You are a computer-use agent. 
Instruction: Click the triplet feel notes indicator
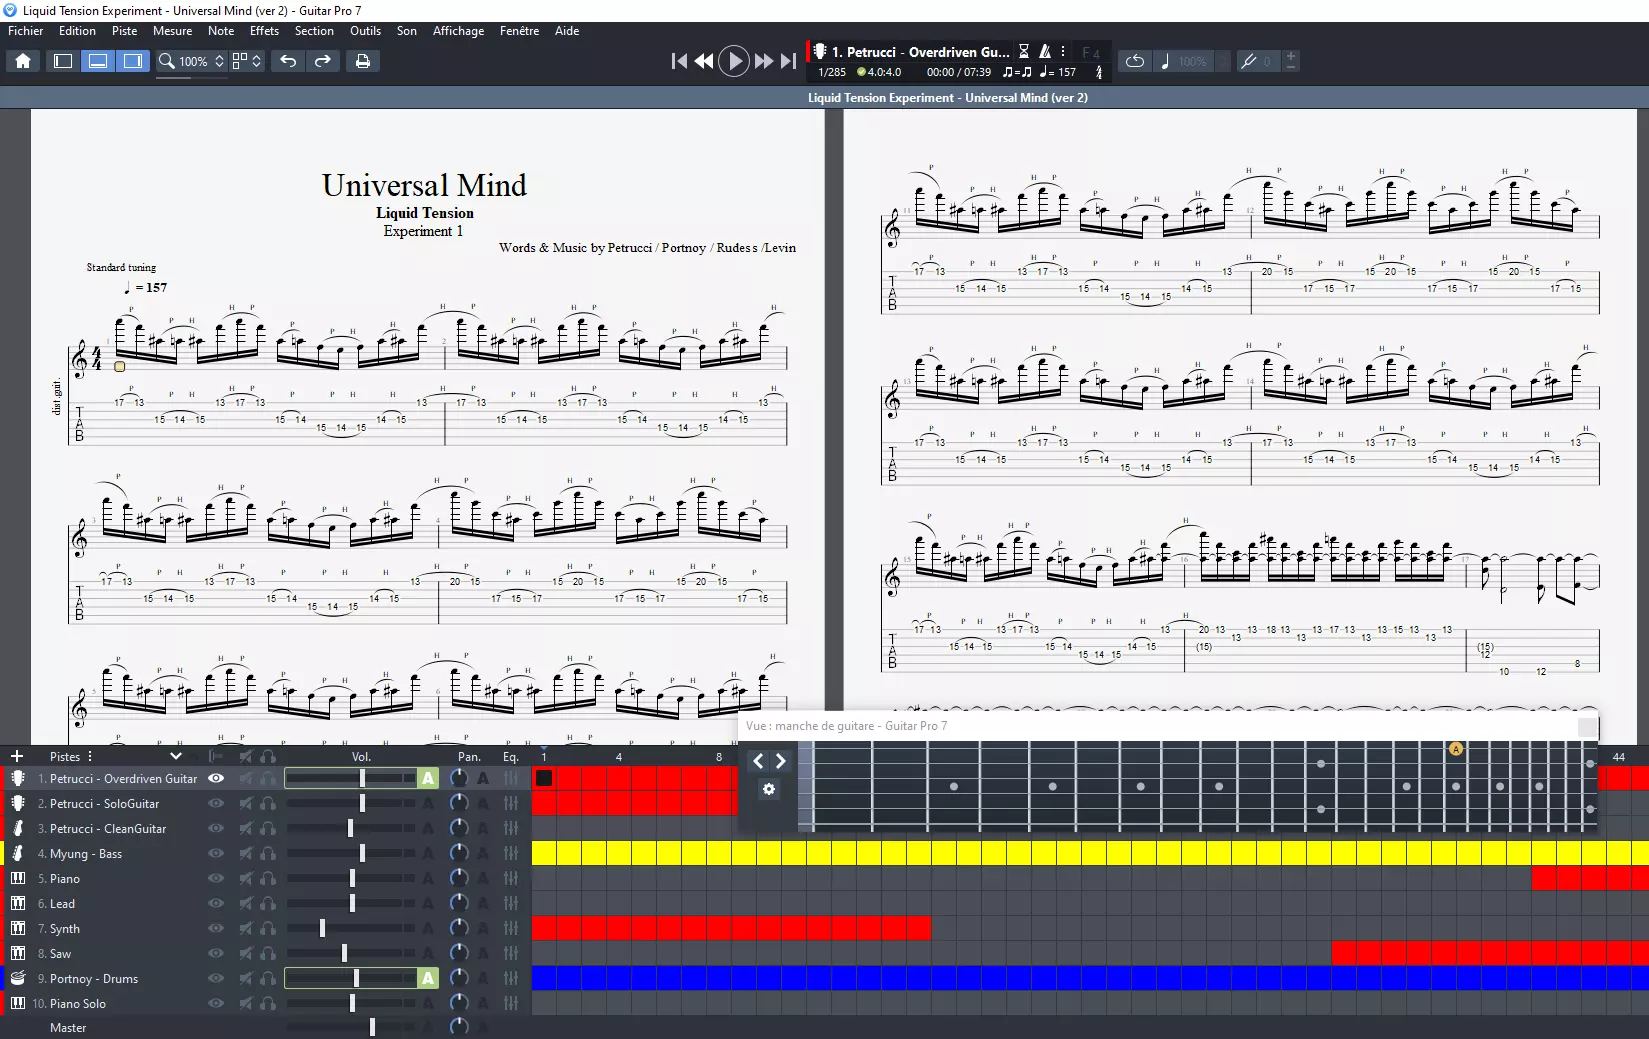1017,72
